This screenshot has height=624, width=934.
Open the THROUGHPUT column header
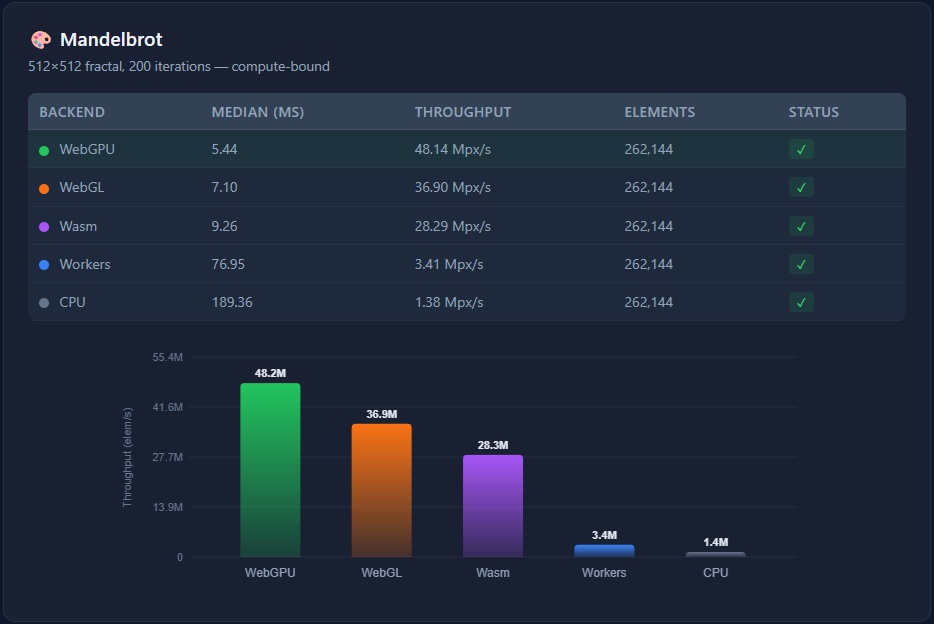[x=462, y=112]
